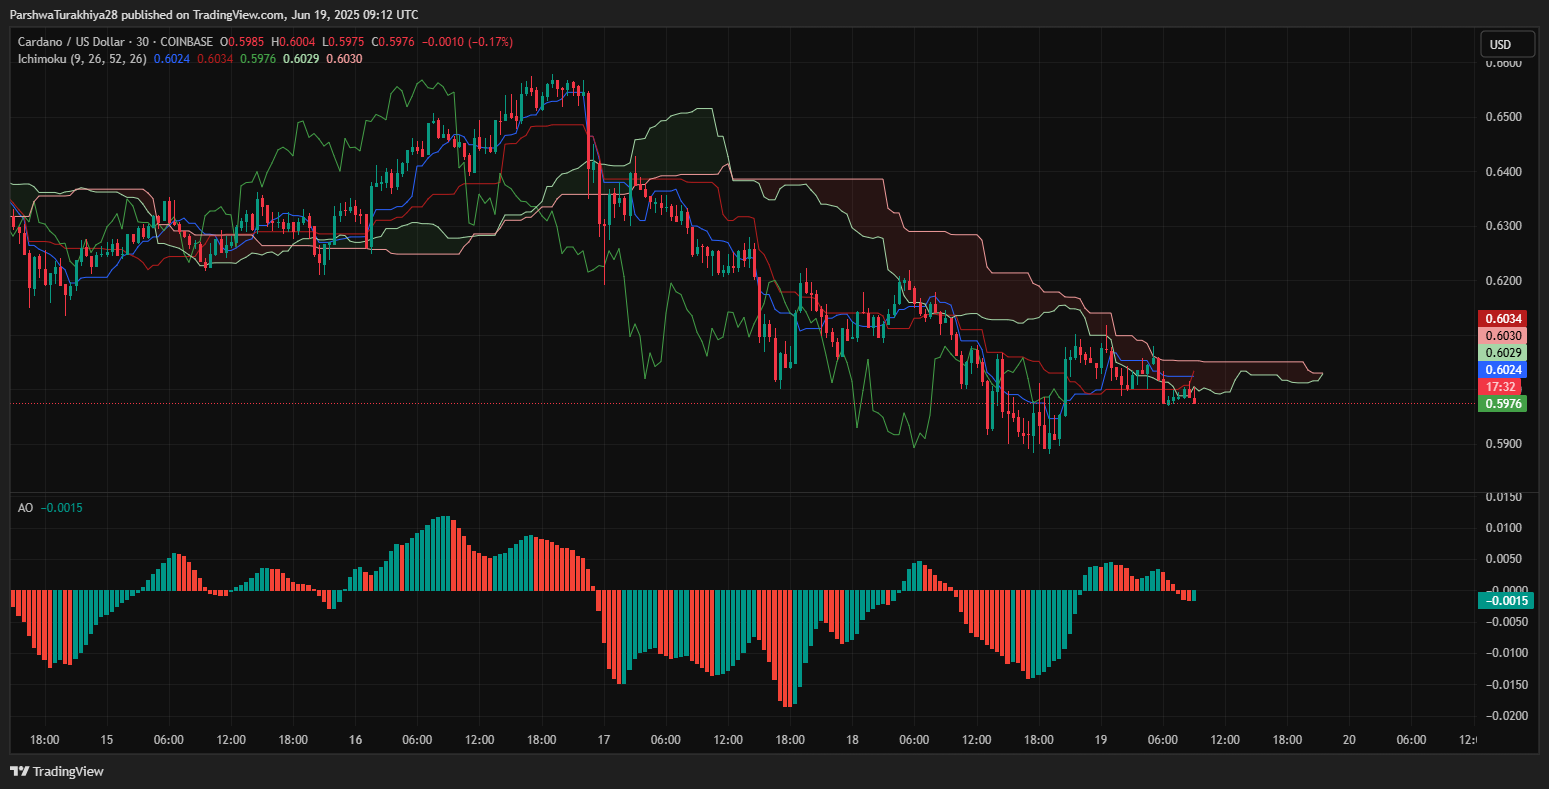Click the AO value tag -0.0015 on axis
This screenshot has width=1549, height=789.
1504,601
